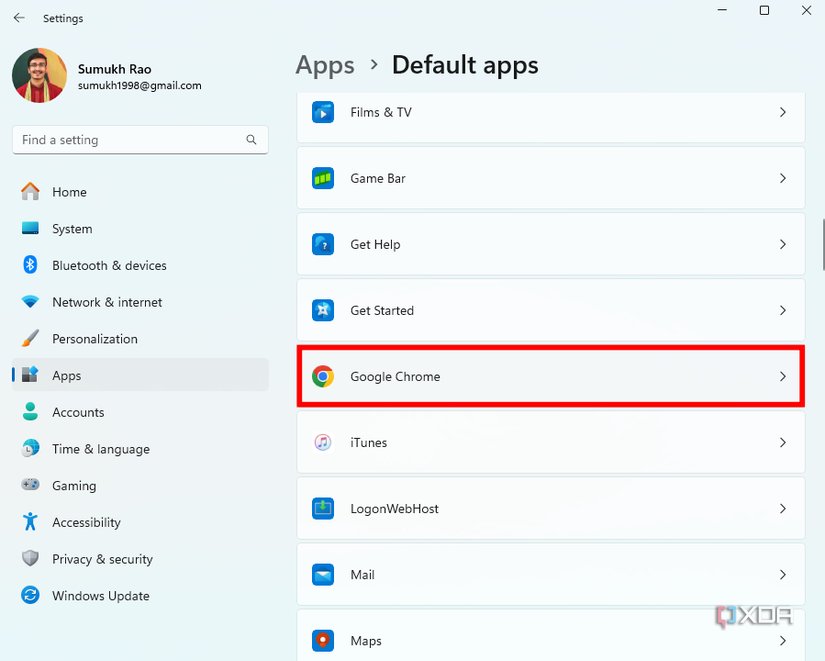Open the Accounts settings section
The width and height of the screenshot is (825, 661).
78,412
